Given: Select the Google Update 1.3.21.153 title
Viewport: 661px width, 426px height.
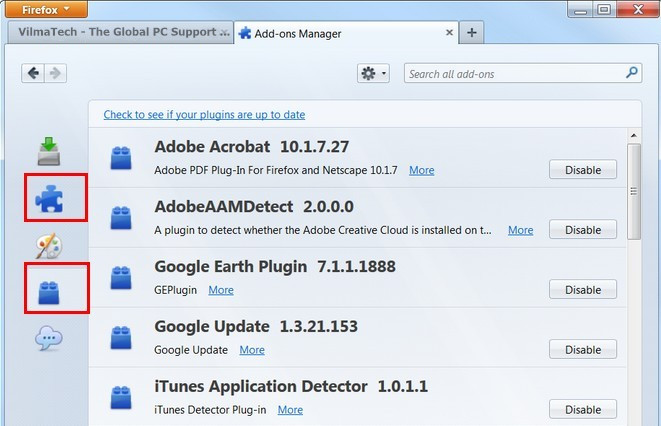Looking at the screenshot, I should [x=256, y=326].
